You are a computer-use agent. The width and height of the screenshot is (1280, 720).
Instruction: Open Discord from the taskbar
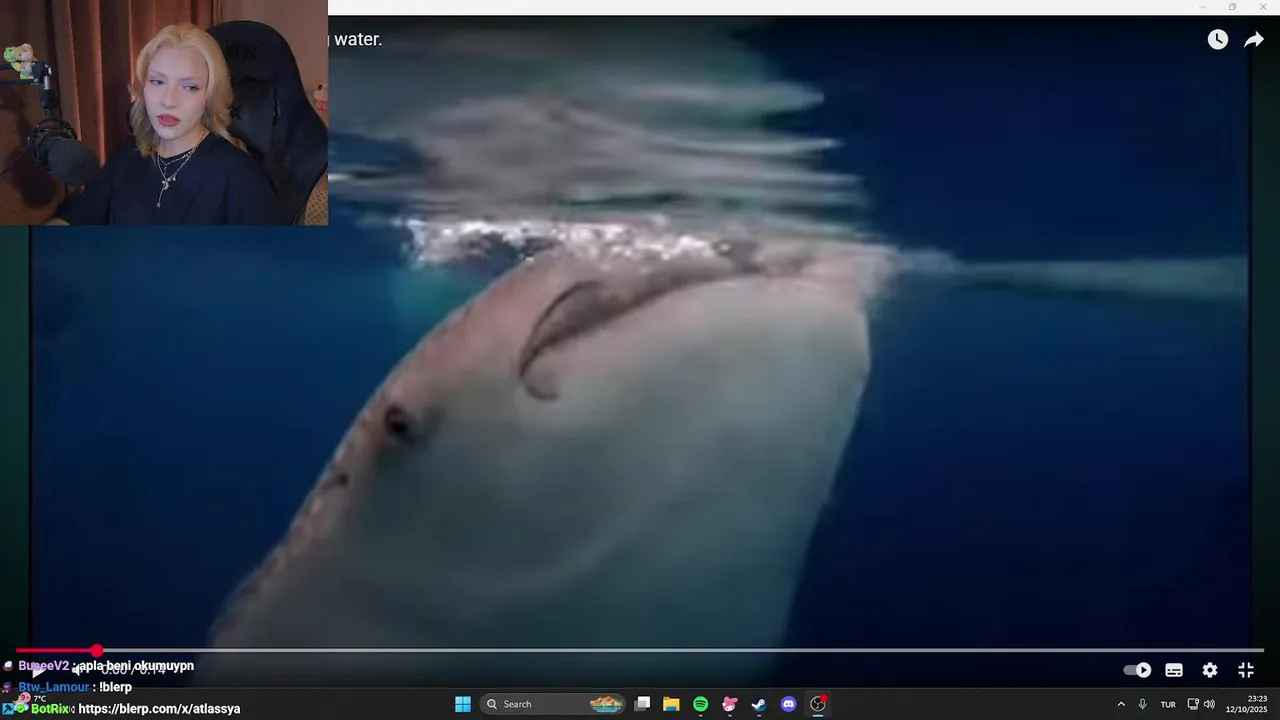coord(788,704)
